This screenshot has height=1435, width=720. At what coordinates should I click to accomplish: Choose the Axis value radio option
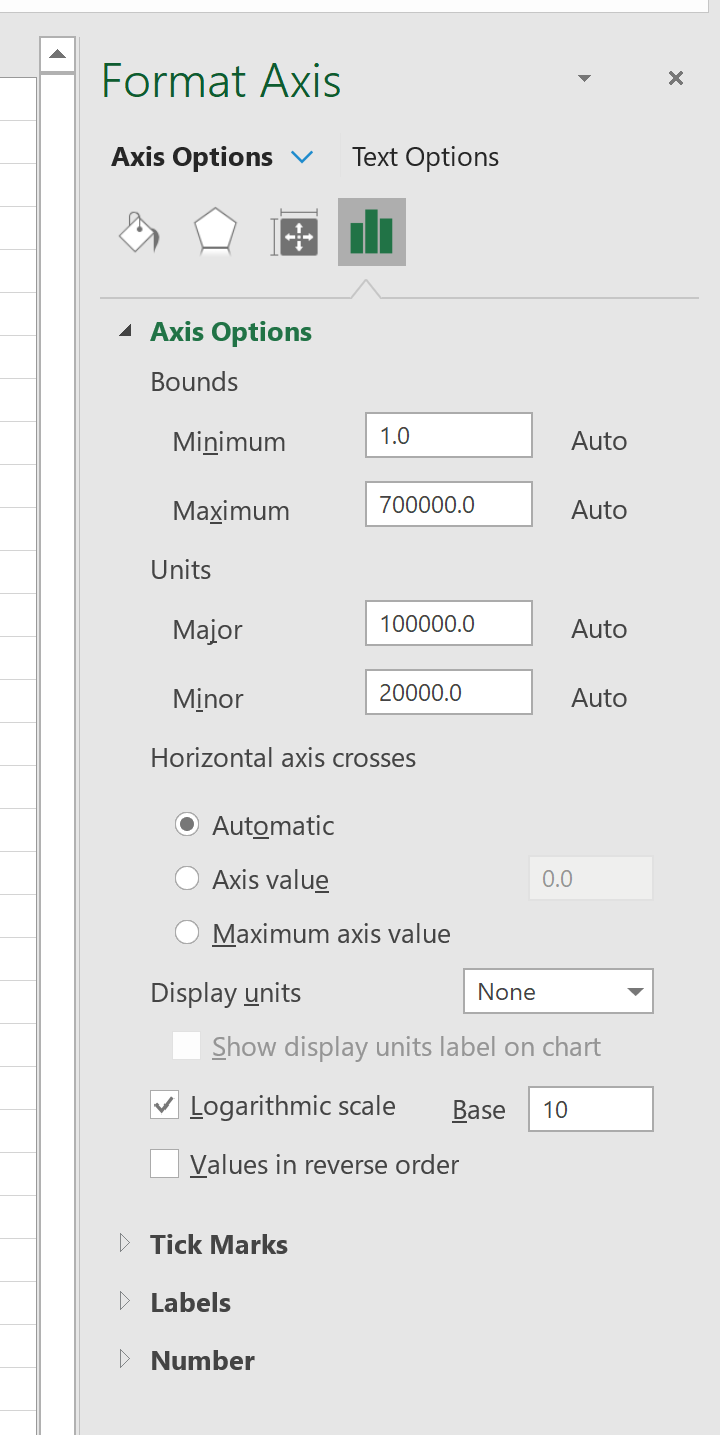coord(187,879)
